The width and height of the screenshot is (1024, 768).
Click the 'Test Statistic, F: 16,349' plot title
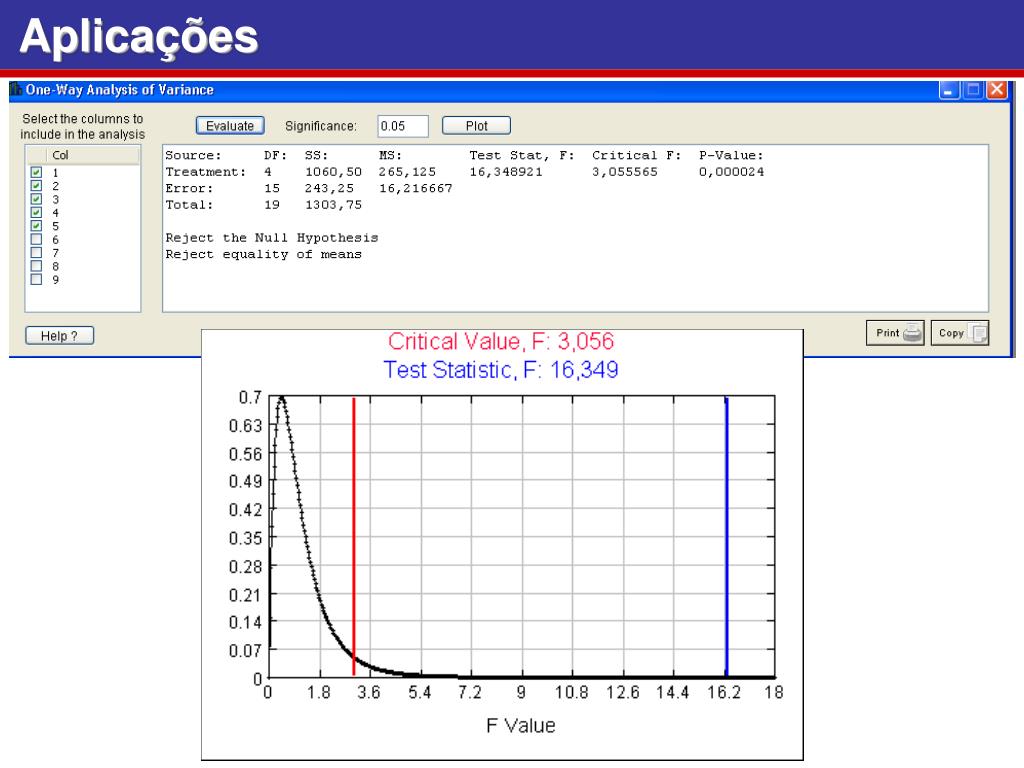pyautogui.click(x=501, y=370)
